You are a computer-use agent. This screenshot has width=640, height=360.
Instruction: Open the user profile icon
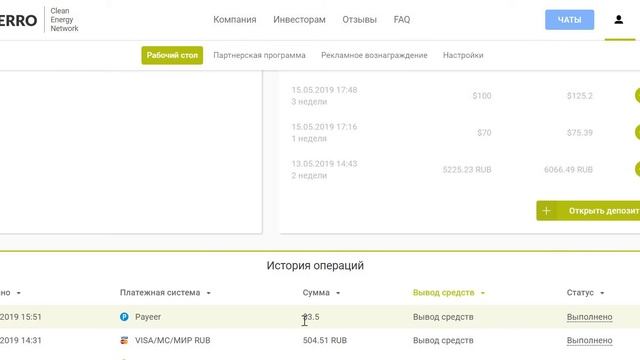click(x=618, y=20)
